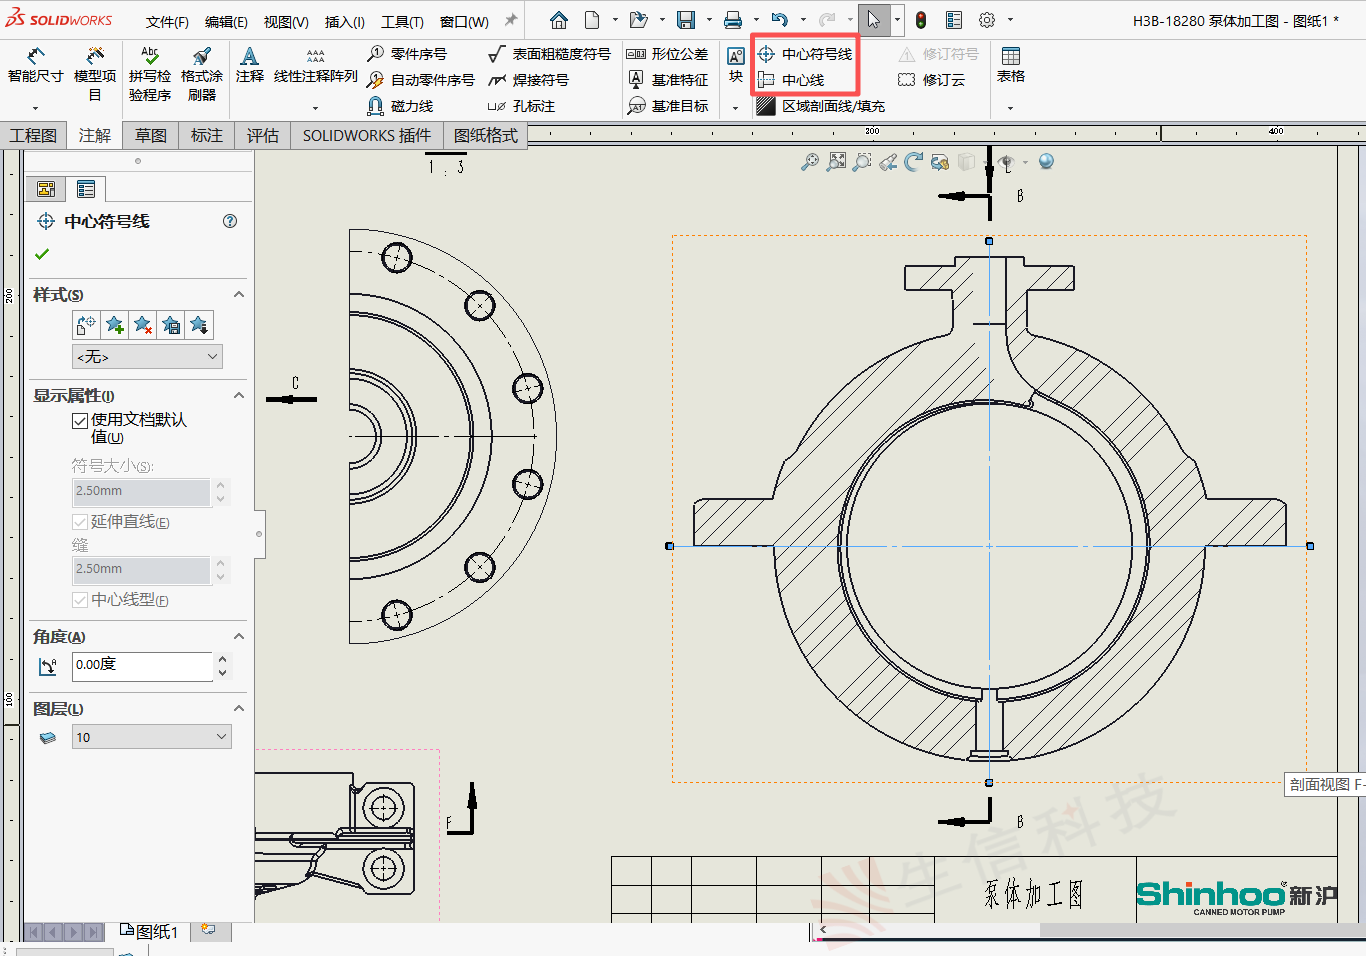Click the Open file icon
Viewport: 1366px width, 956px height.
[637, 20]
